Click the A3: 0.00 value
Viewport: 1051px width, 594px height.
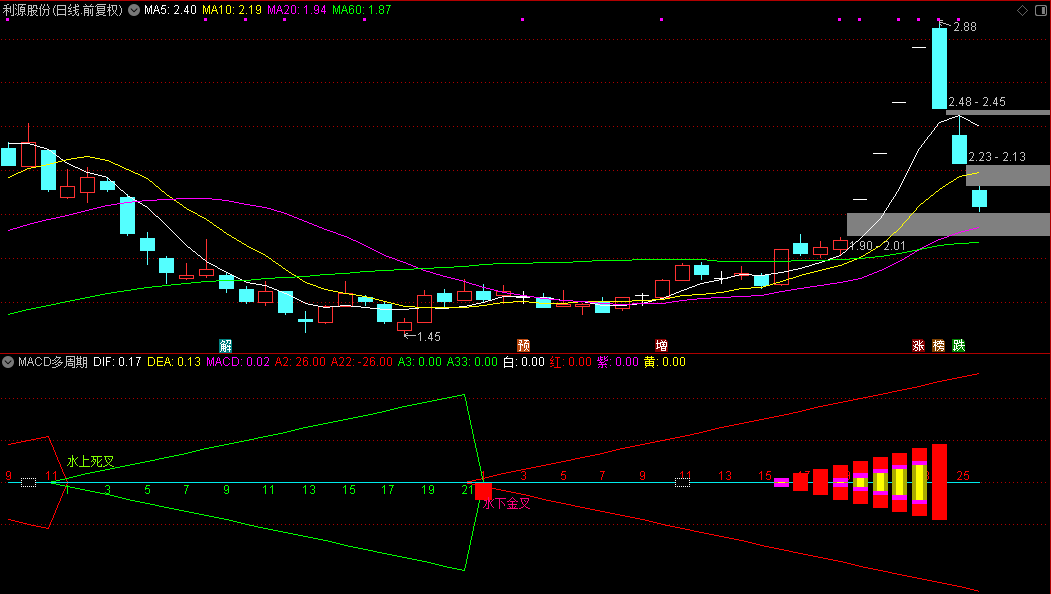pos(420,362)
